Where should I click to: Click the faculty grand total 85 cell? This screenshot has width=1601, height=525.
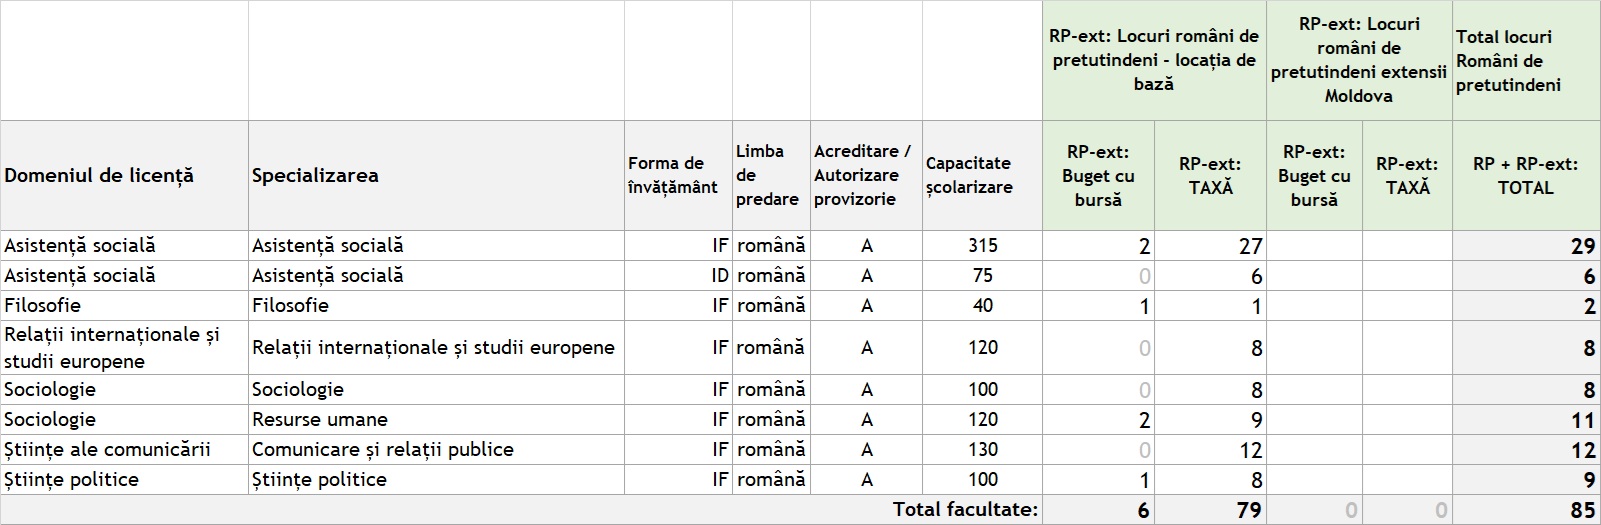click(1526, 510)
